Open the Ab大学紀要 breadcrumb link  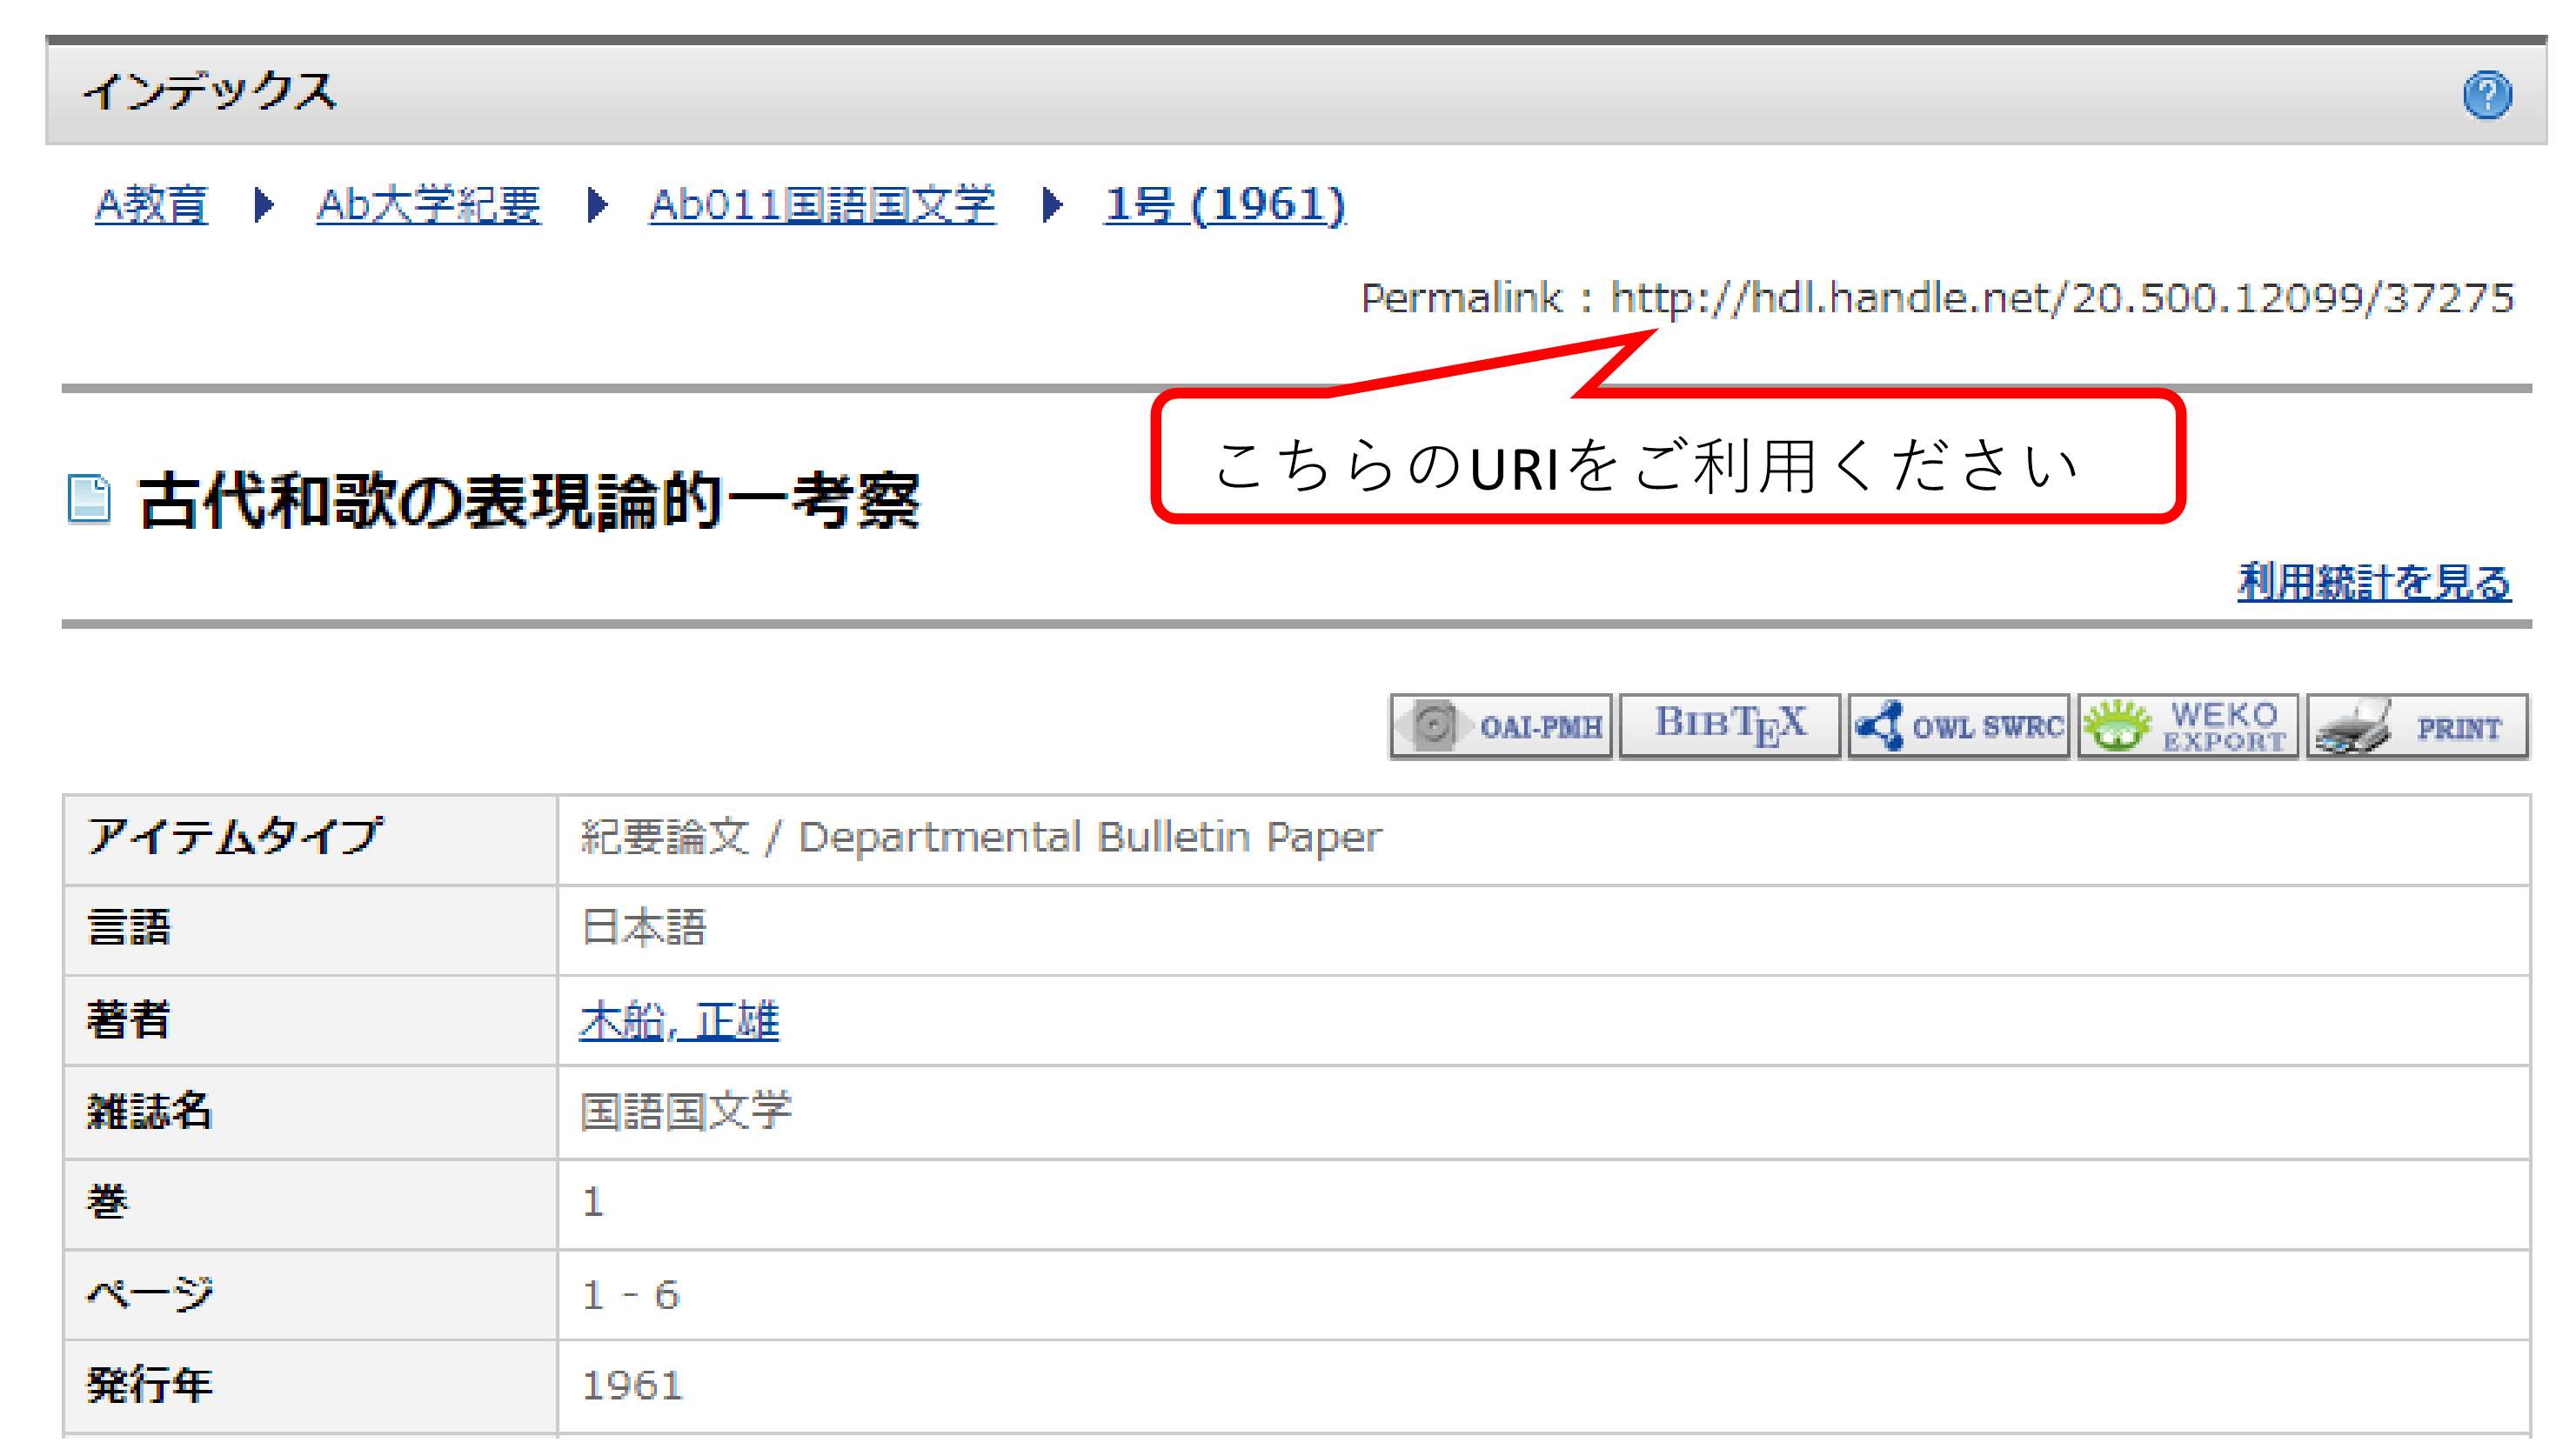(x=429, y=205)
